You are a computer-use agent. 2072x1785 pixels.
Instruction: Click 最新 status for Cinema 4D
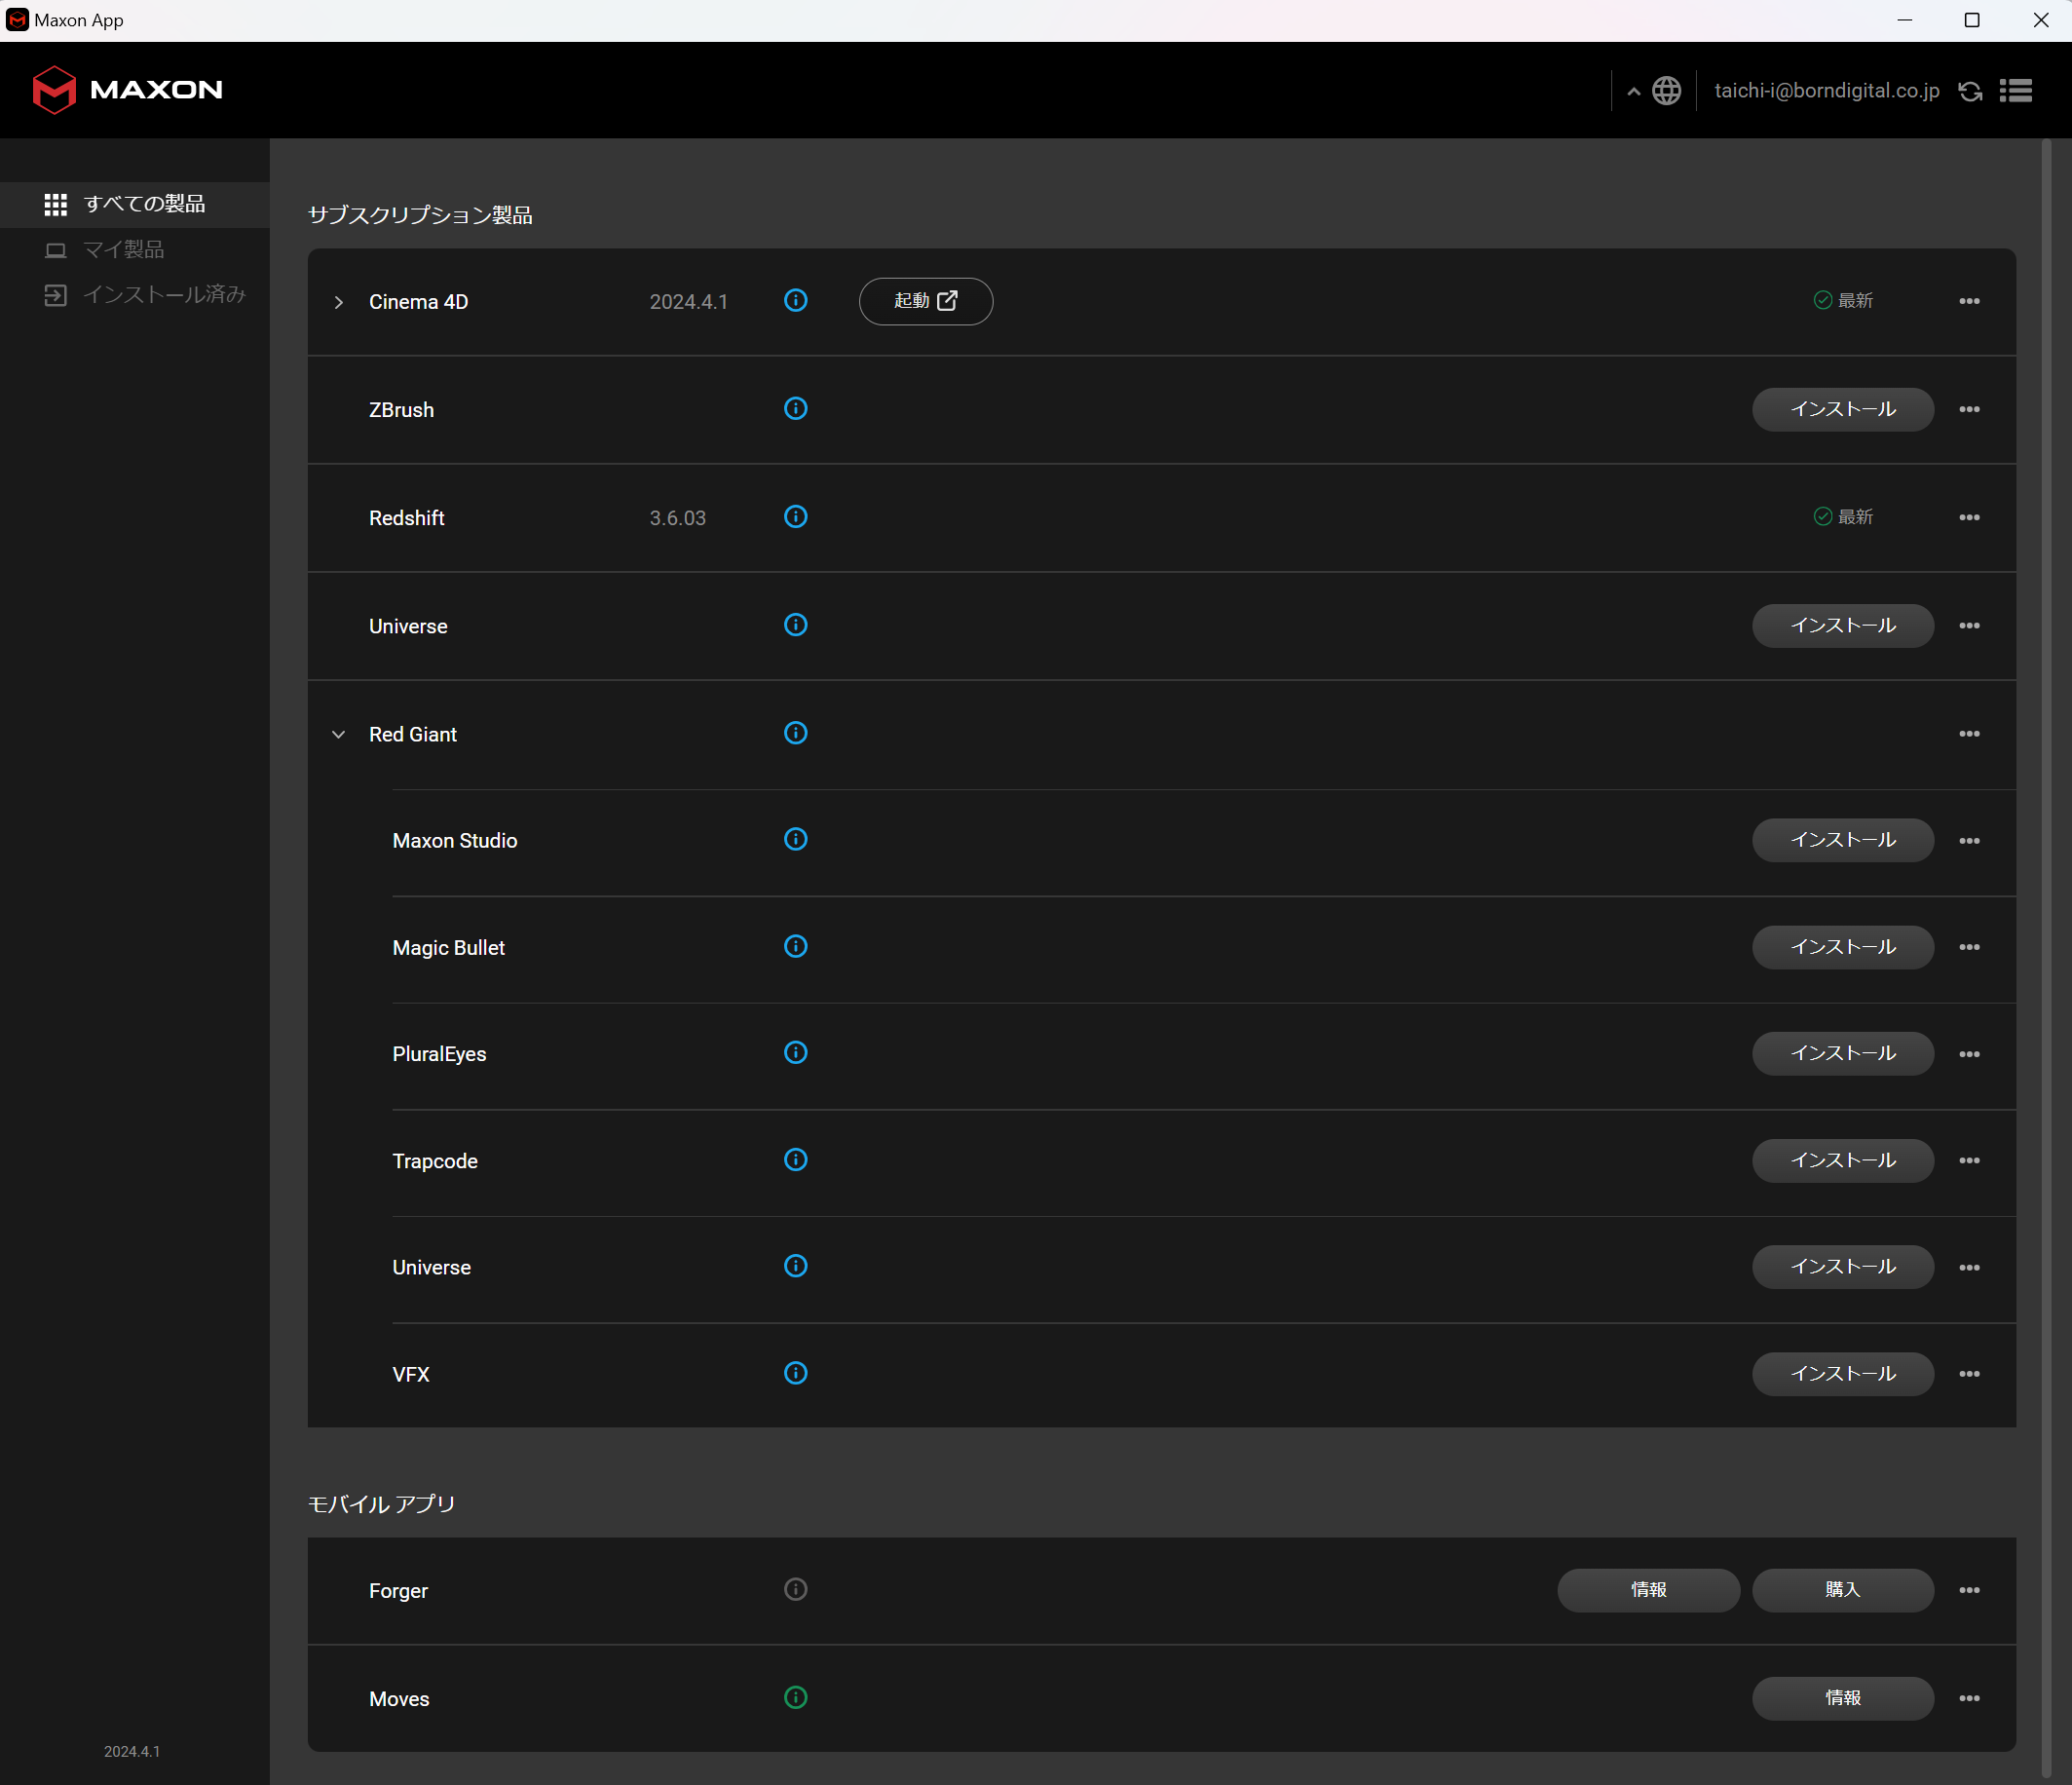coord(1843,300)
